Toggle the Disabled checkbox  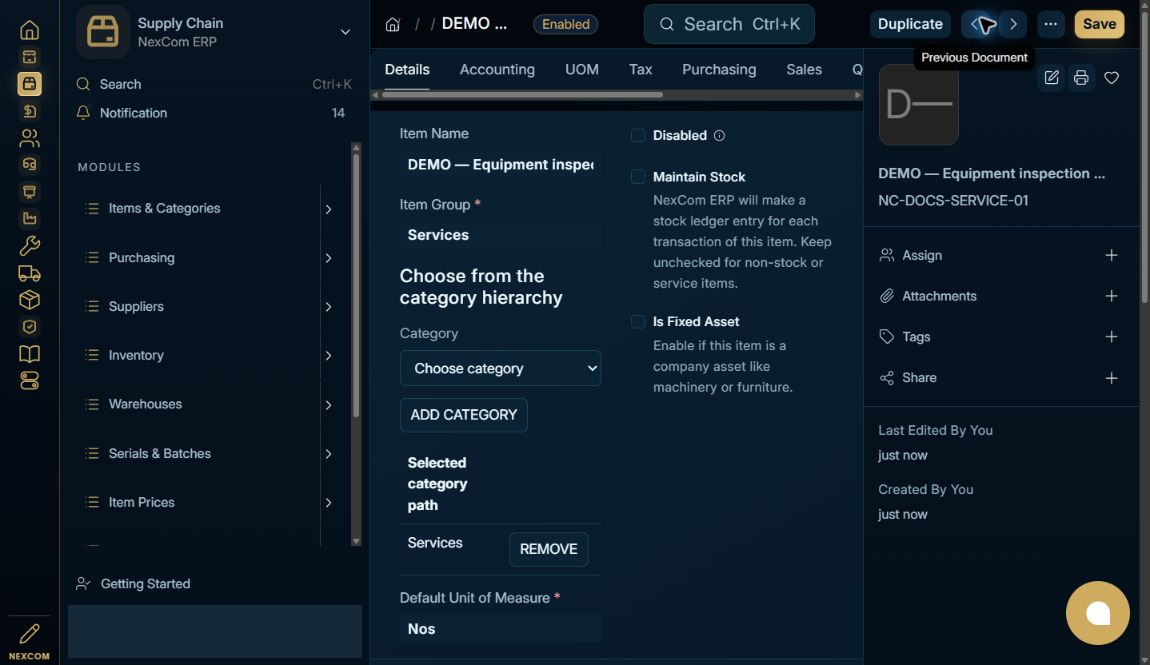click(638, 136)
